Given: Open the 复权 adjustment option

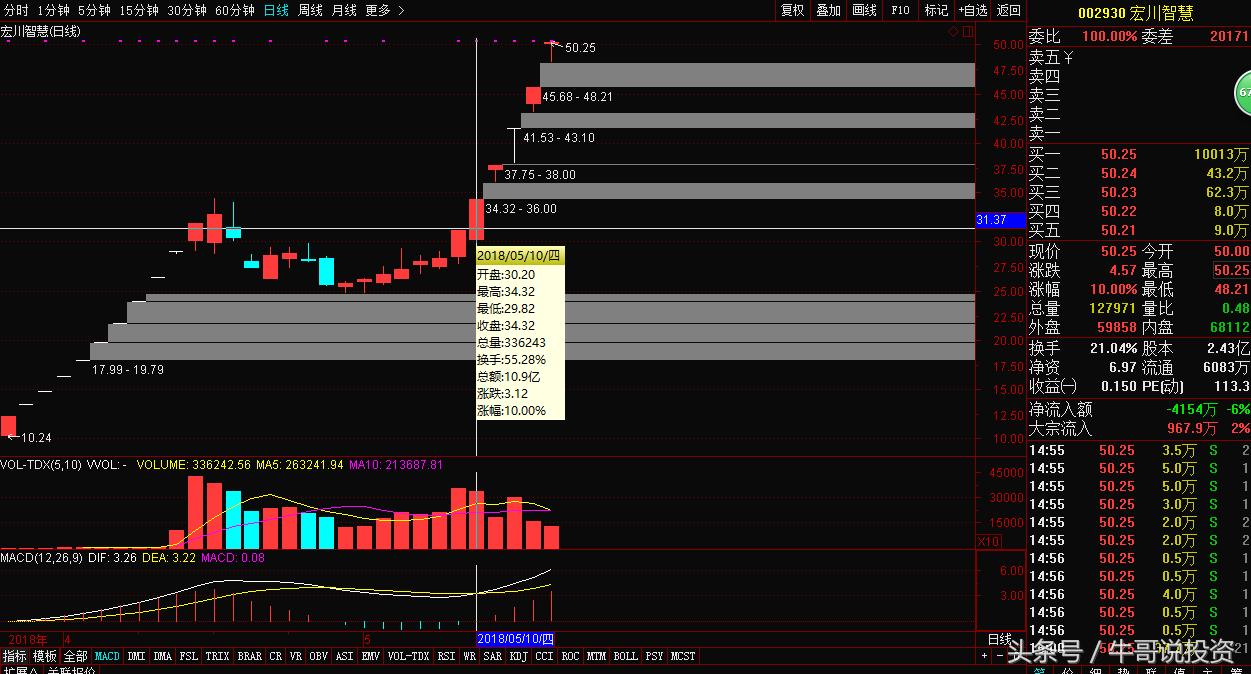Looking at the screenshot, I should coord(792,10).
